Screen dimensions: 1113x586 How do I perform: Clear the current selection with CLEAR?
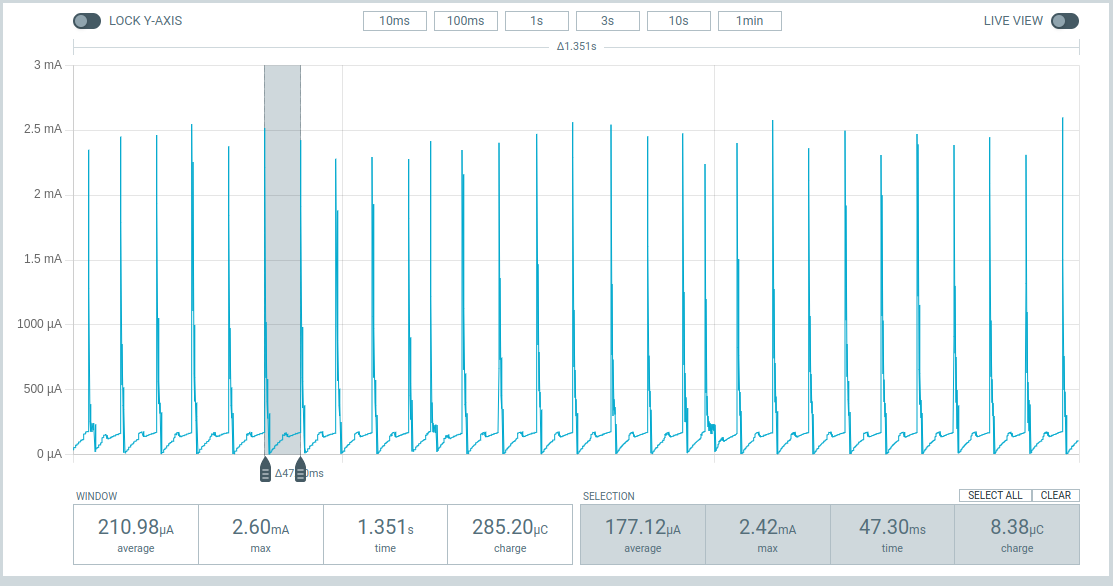[1055, 495]
